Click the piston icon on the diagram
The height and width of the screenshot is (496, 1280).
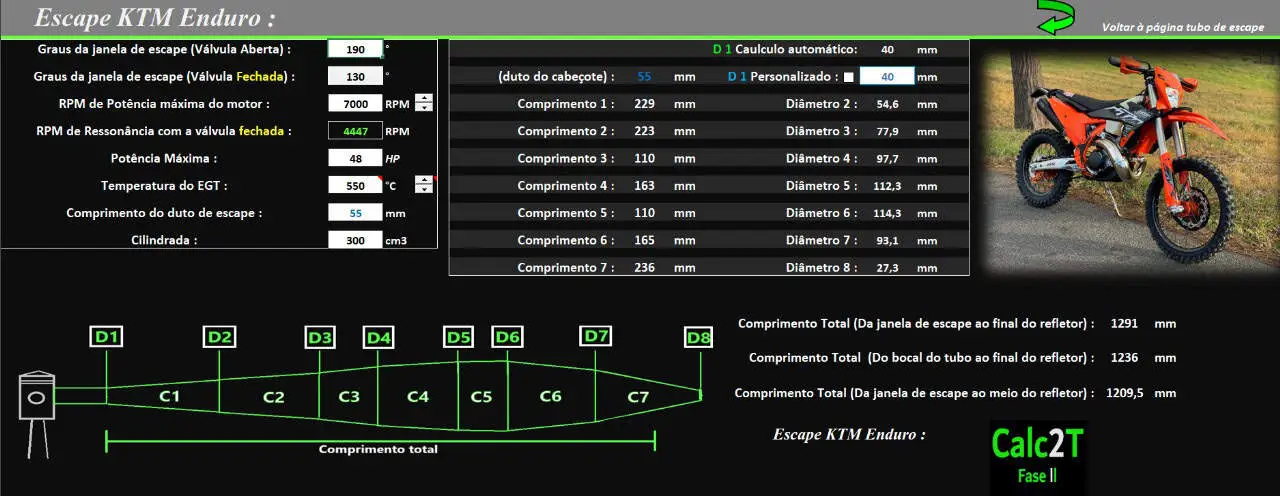tap(36, 414)
